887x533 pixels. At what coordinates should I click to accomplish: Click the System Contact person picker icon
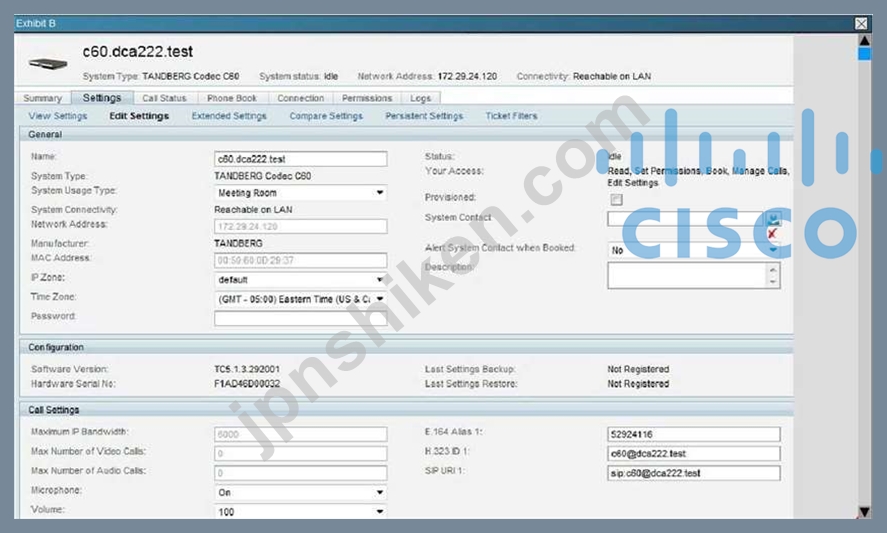(x=773, y=218)
